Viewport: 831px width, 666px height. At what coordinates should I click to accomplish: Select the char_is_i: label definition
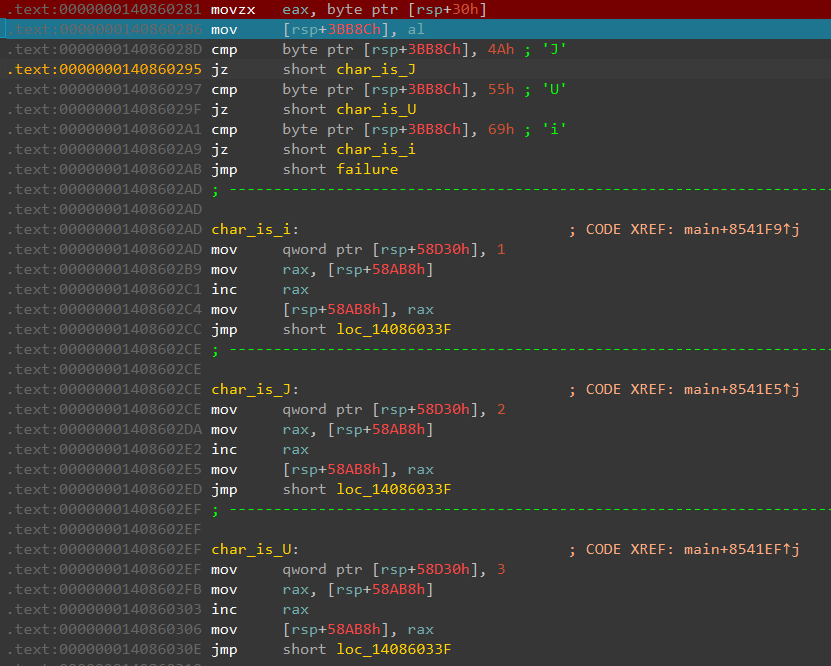(x=254, y=229)
